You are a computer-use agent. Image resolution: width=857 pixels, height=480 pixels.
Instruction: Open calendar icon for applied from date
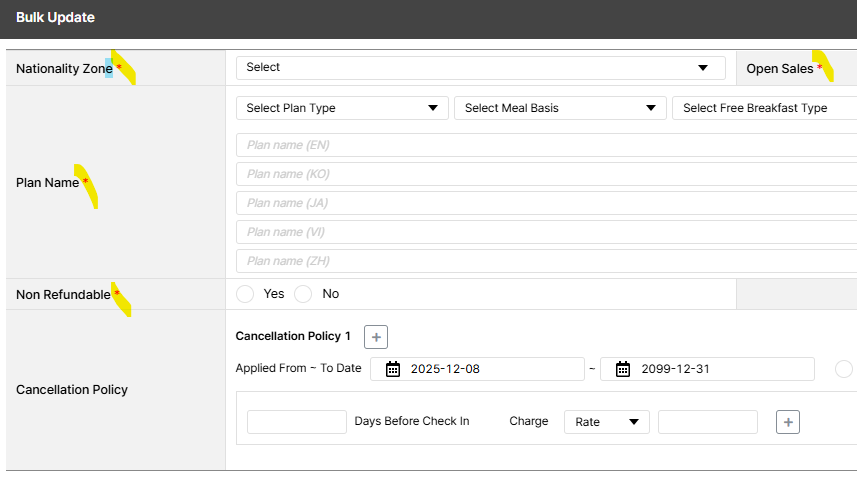pyautogui.click(x=393, y=369)
